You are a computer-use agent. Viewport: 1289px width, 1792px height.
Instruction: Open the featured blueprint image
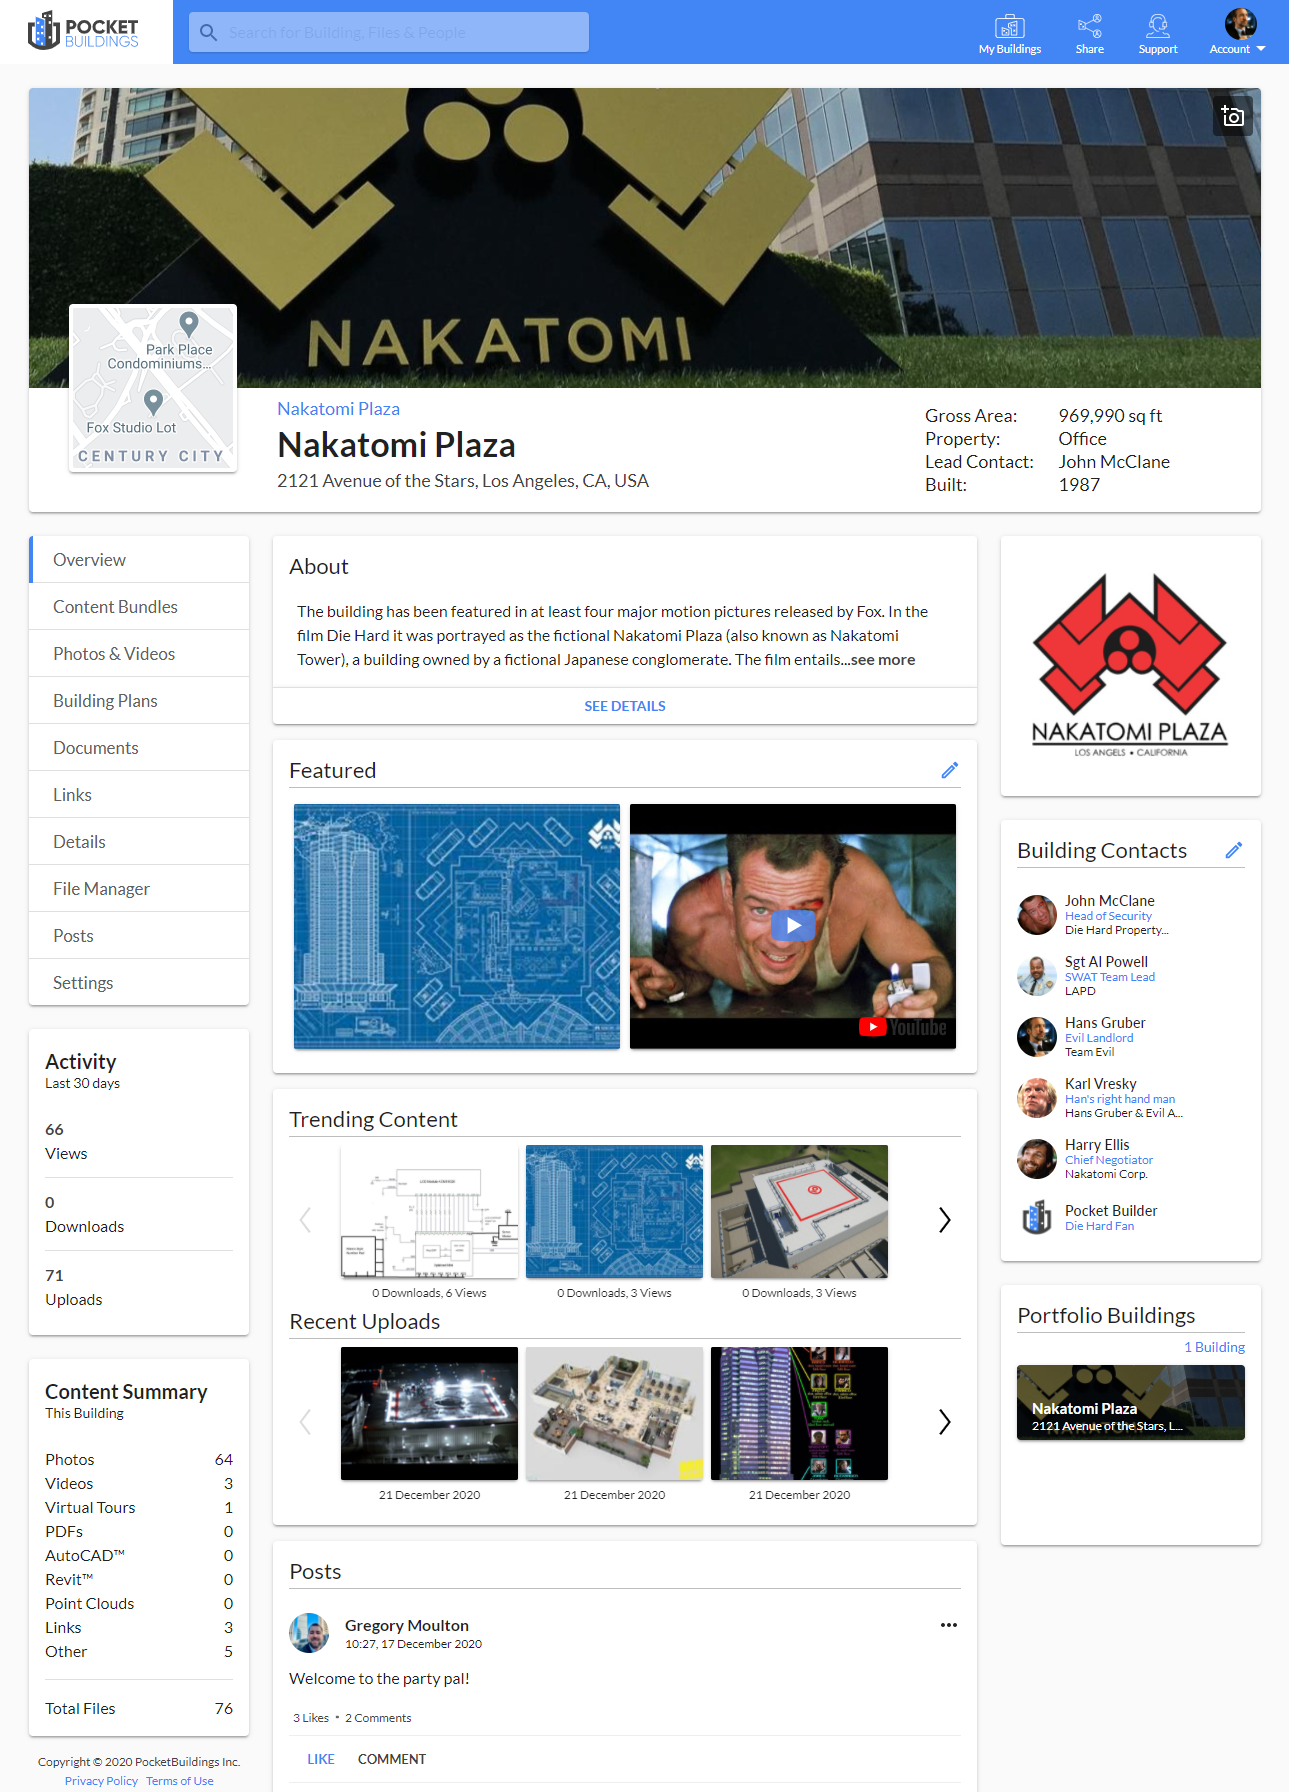tap(457, 926)
